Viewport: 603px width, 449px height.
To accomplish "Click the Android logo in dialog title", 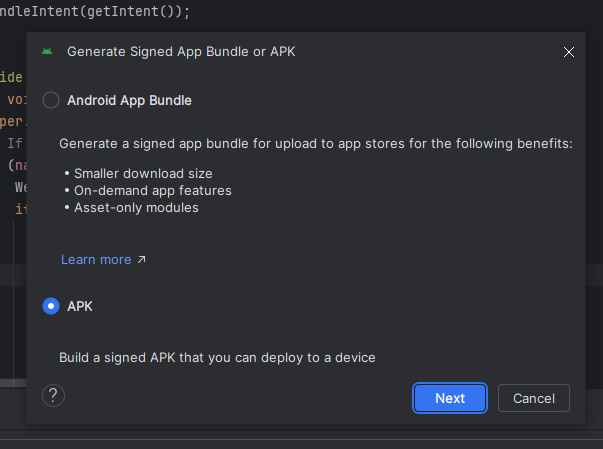I will [47, 51].
